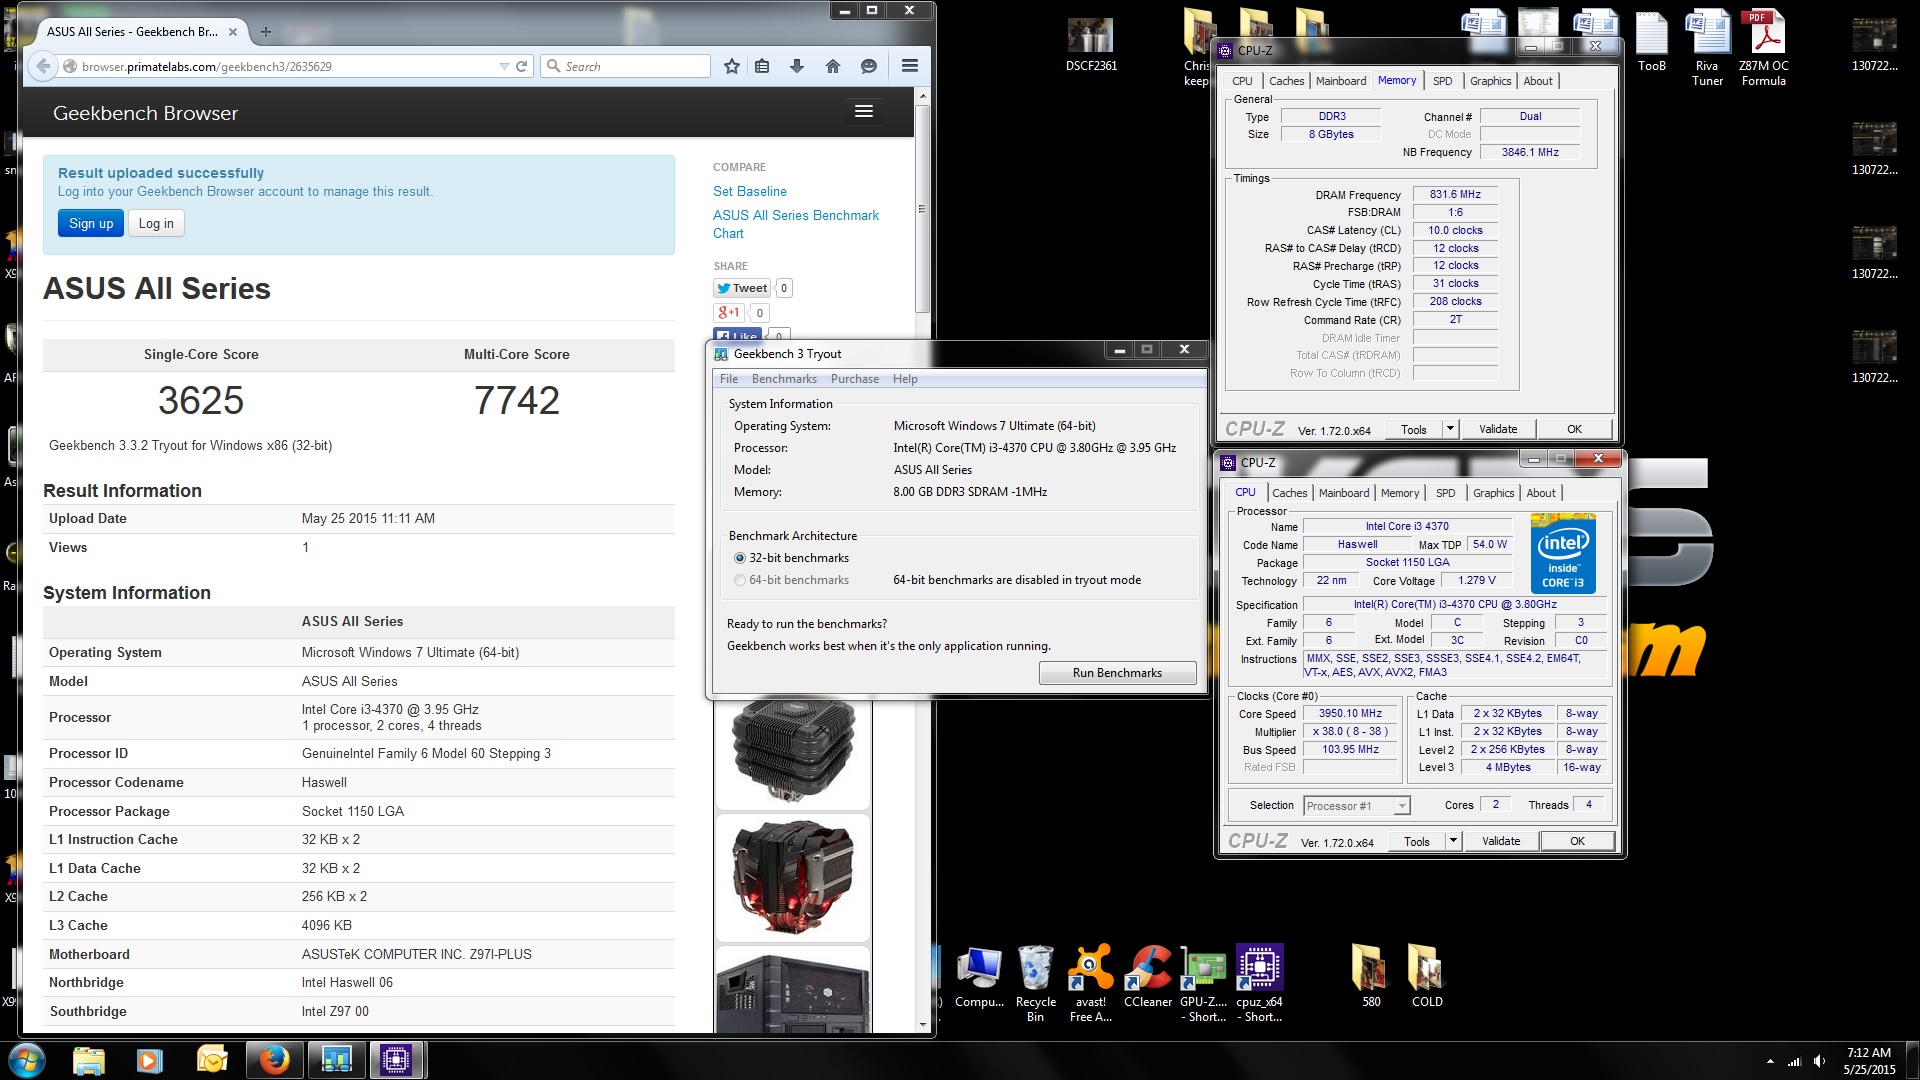Click the volume speaker tray icon
Viewport: 1920px width, 1080px height.
pos(1819,1061)
